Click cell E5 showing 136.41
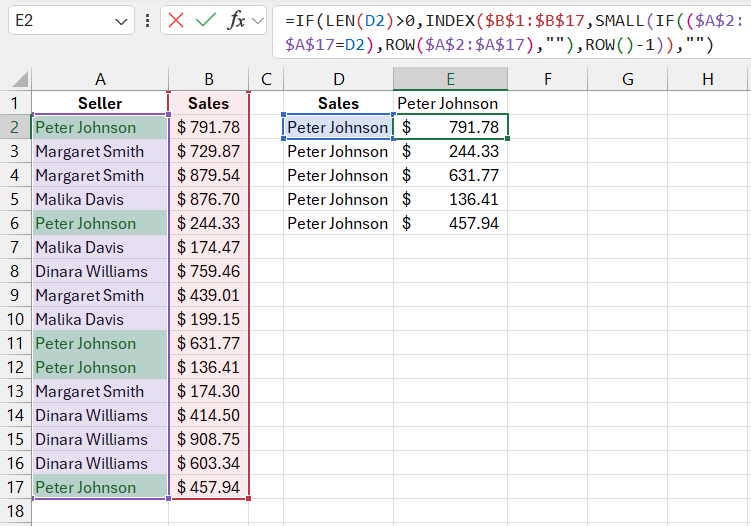 (x=451, y=199)
